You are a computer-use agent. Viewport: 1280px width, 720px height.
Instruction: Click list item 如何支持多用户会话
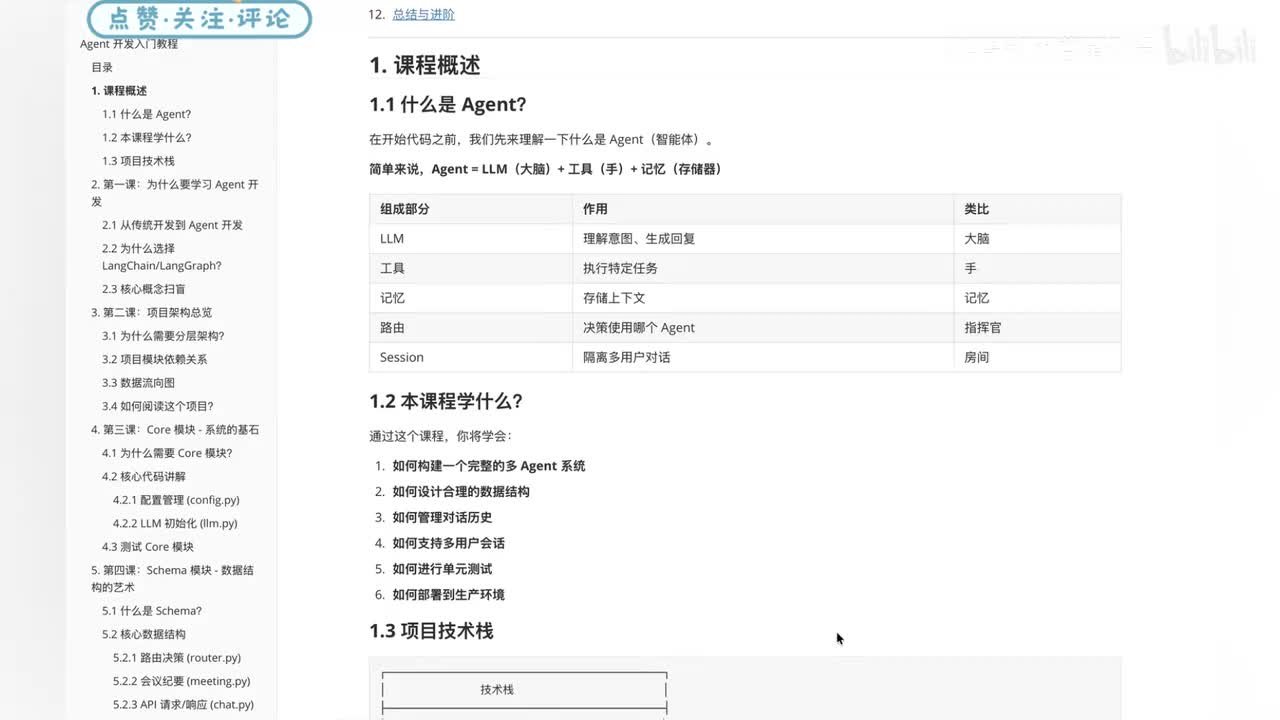tap(449, 543)
